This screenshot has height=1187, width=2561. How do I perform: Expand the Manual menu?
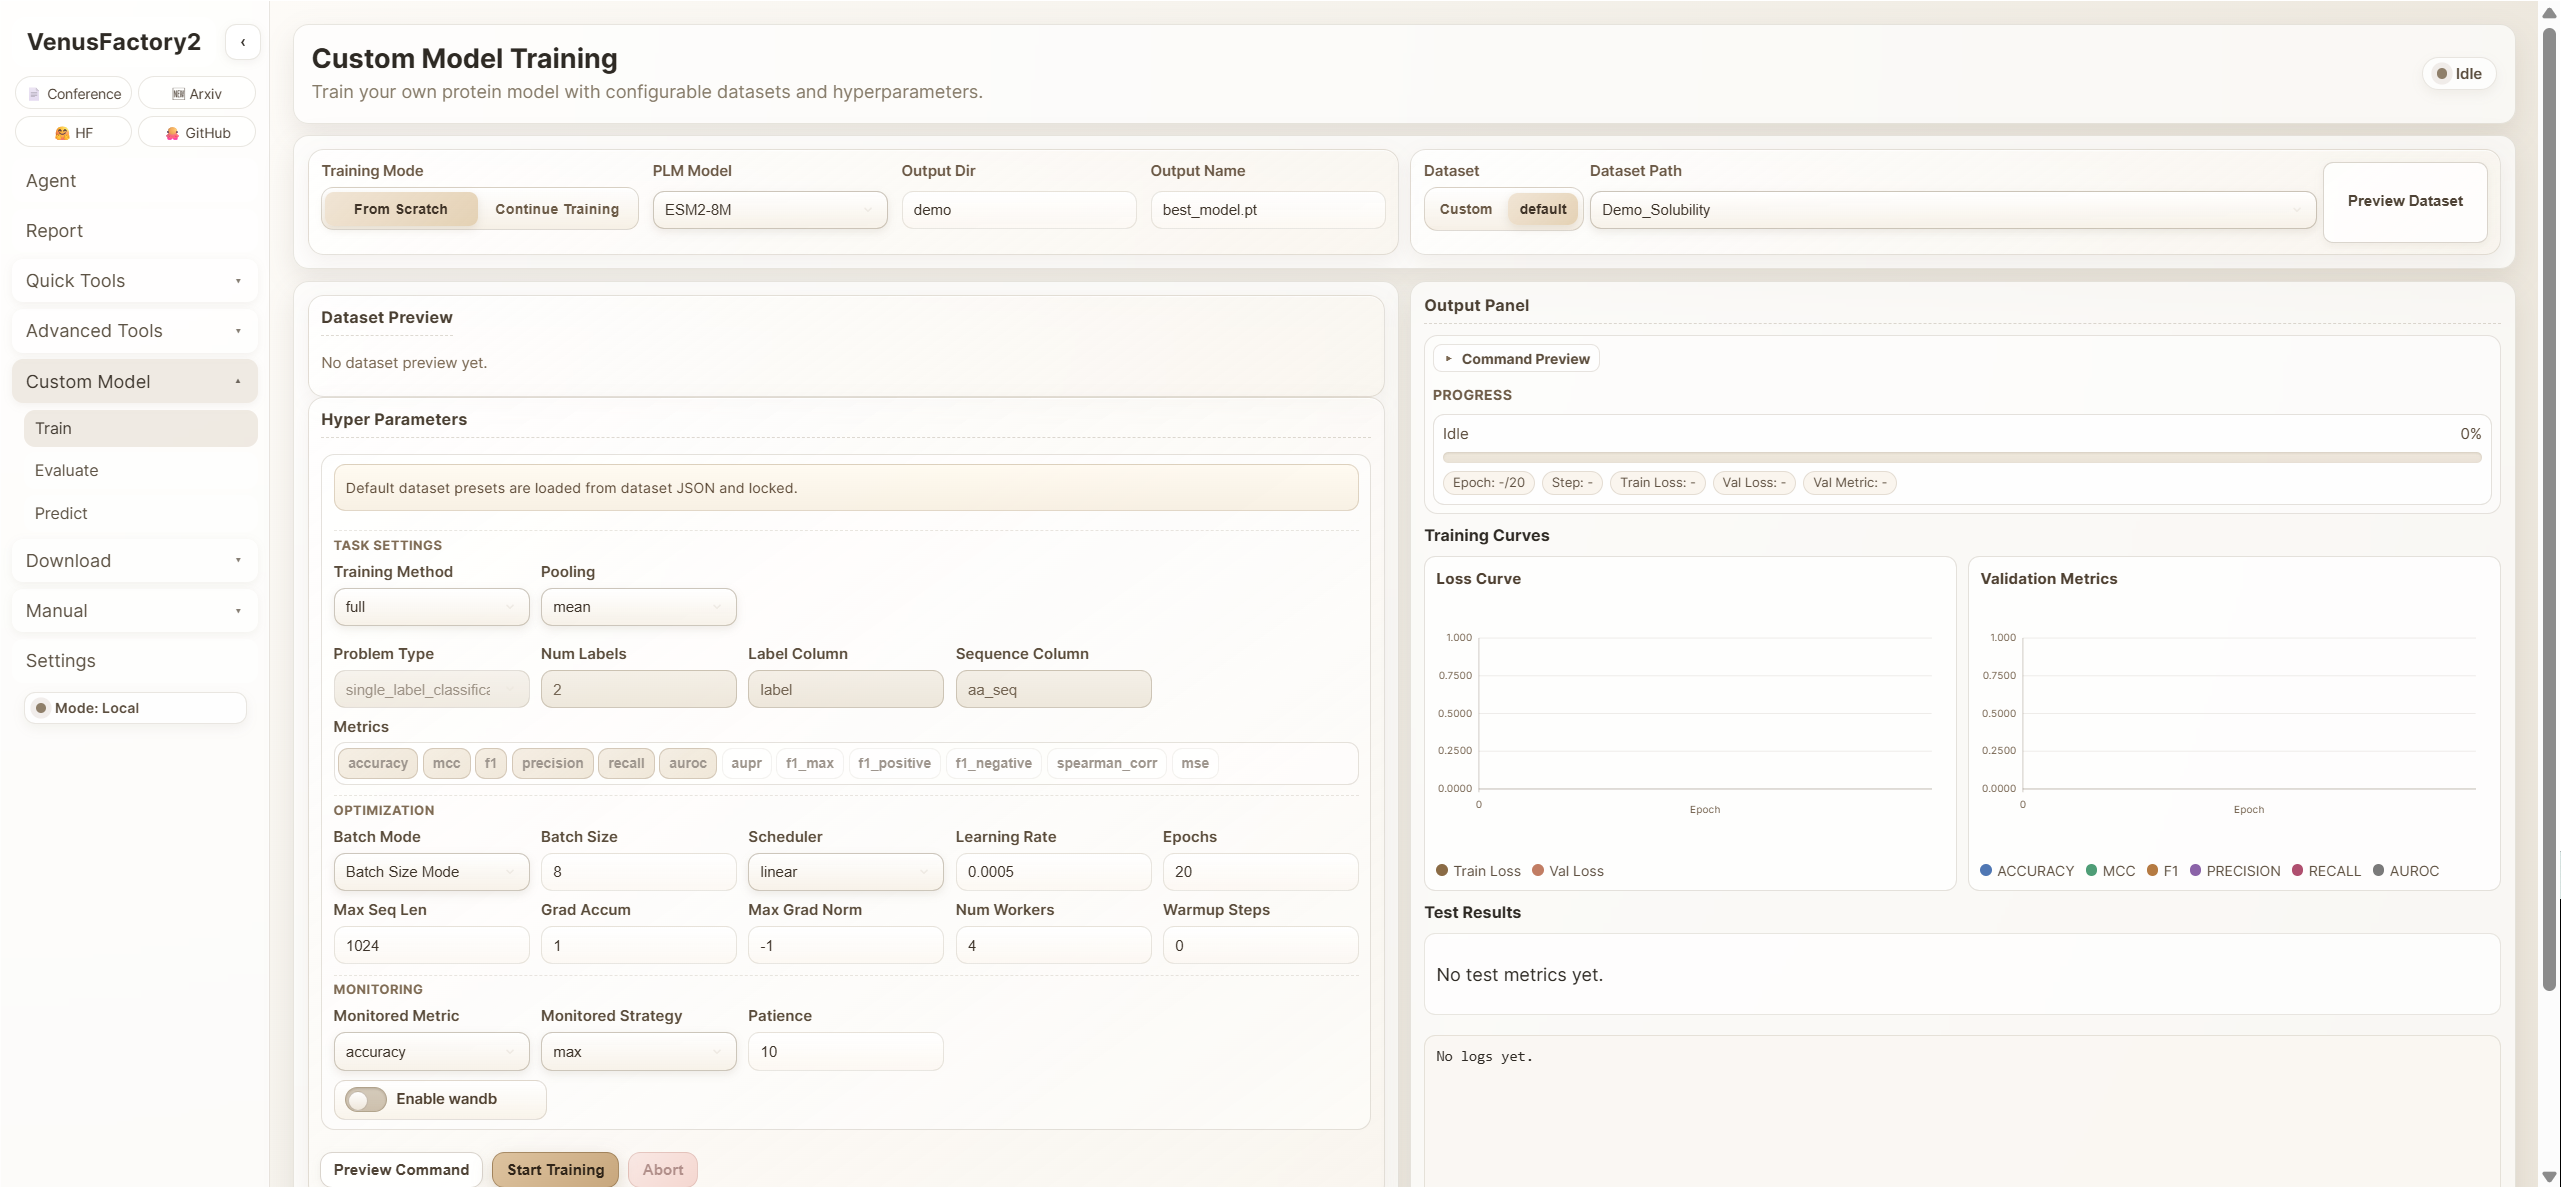tap(135, 610)
